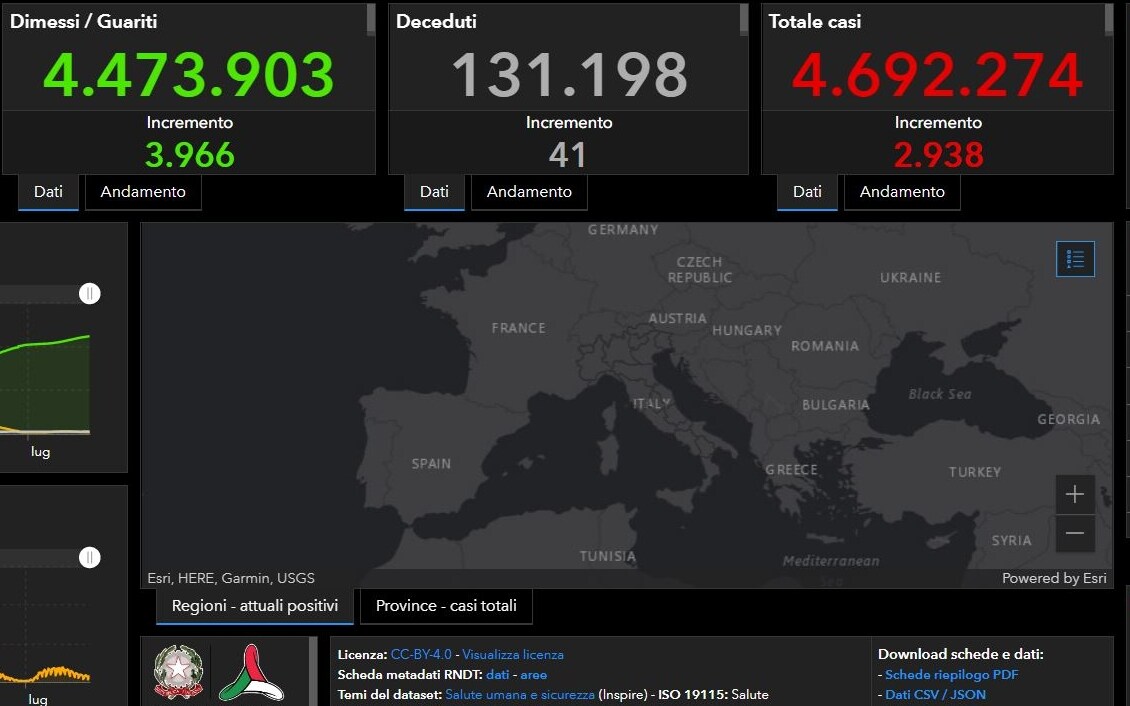
Task: Open the Dati CSV / JSON link
Action: pyautogui.click(x=935, y=694)
